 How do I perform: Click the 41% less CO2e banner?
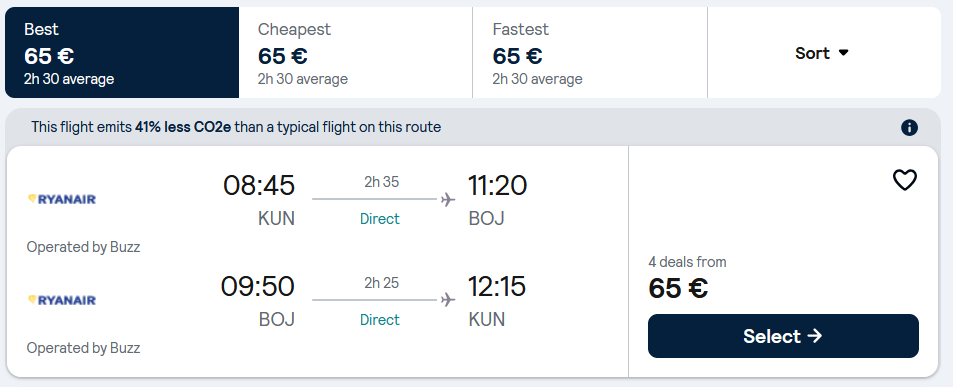[236, 128]
